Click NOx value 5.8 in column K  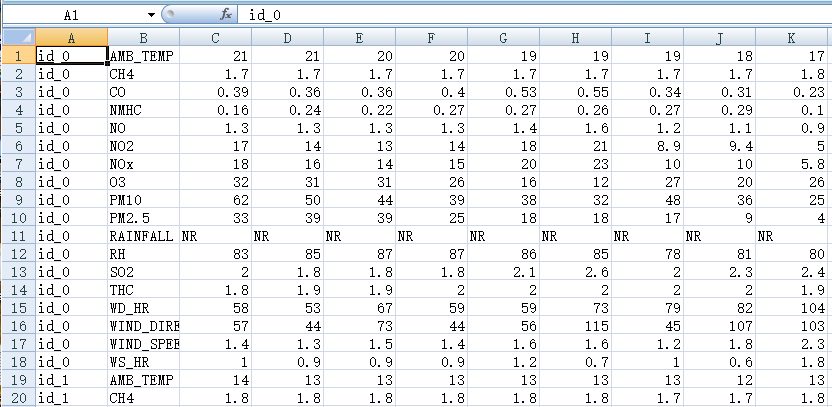click(x=792, y=163)
